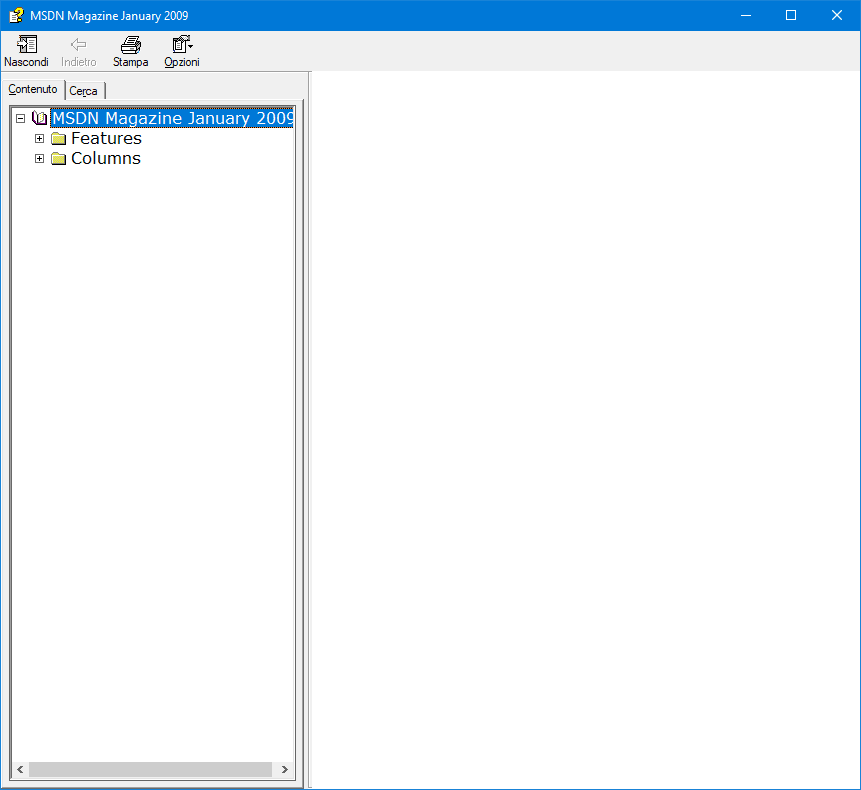The height and width of the screenshot is (790, 861).
Task: Click the left arrow of the horizontal scrollbar
Action: 18,770
